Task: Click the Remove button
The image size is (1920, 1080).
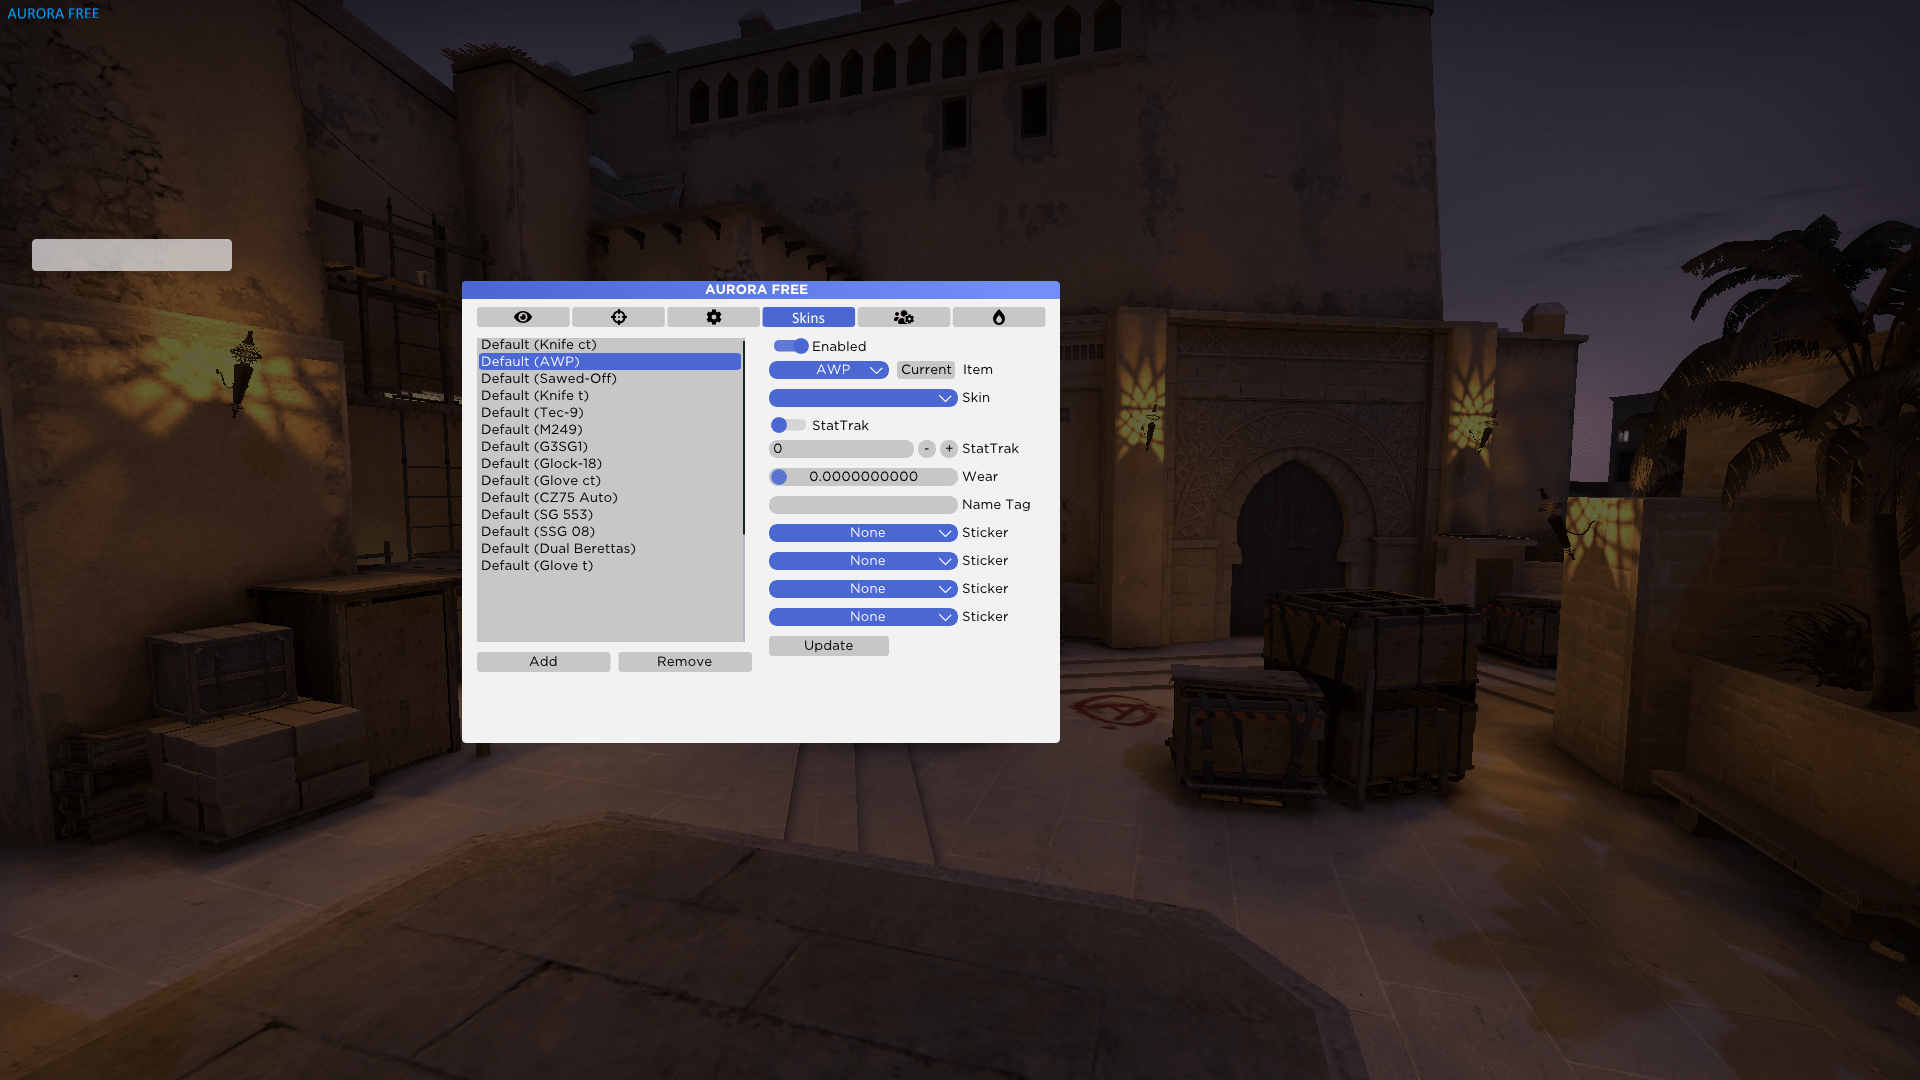Action: (684, 661)
